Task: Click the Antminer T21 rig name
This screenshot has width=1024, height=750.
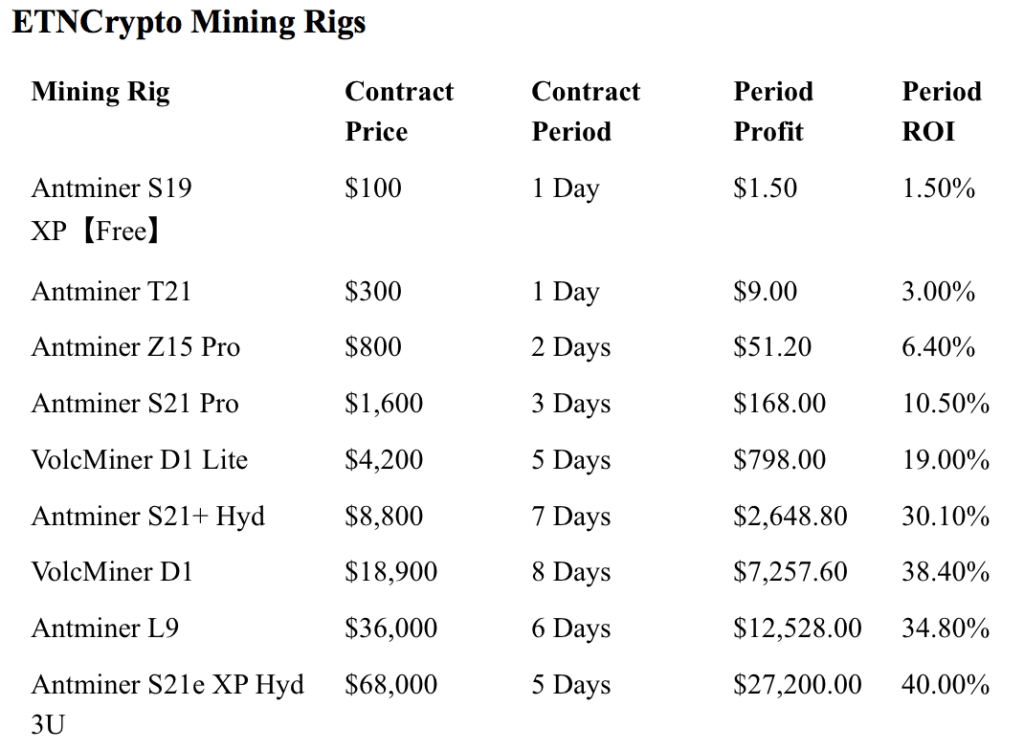Action: point(111,292)
